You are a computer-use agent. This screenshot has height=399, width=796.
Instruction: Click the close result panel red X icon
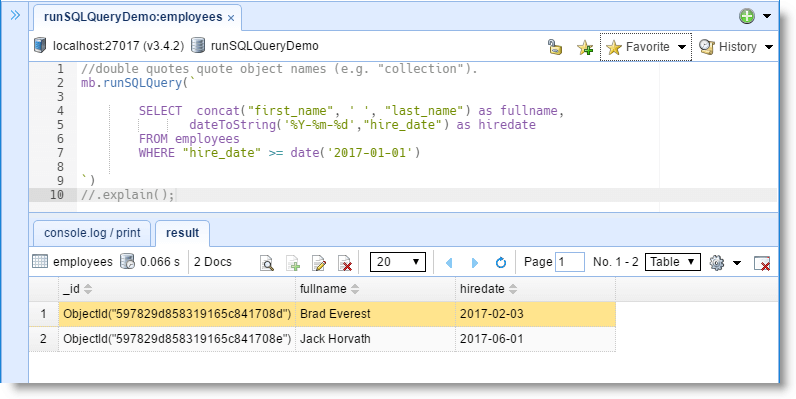[x=761, y=263]
